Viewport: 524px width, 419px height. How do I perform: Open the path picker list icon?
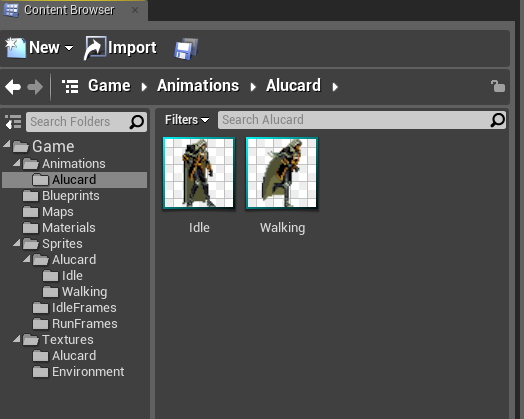coord(71,86)
